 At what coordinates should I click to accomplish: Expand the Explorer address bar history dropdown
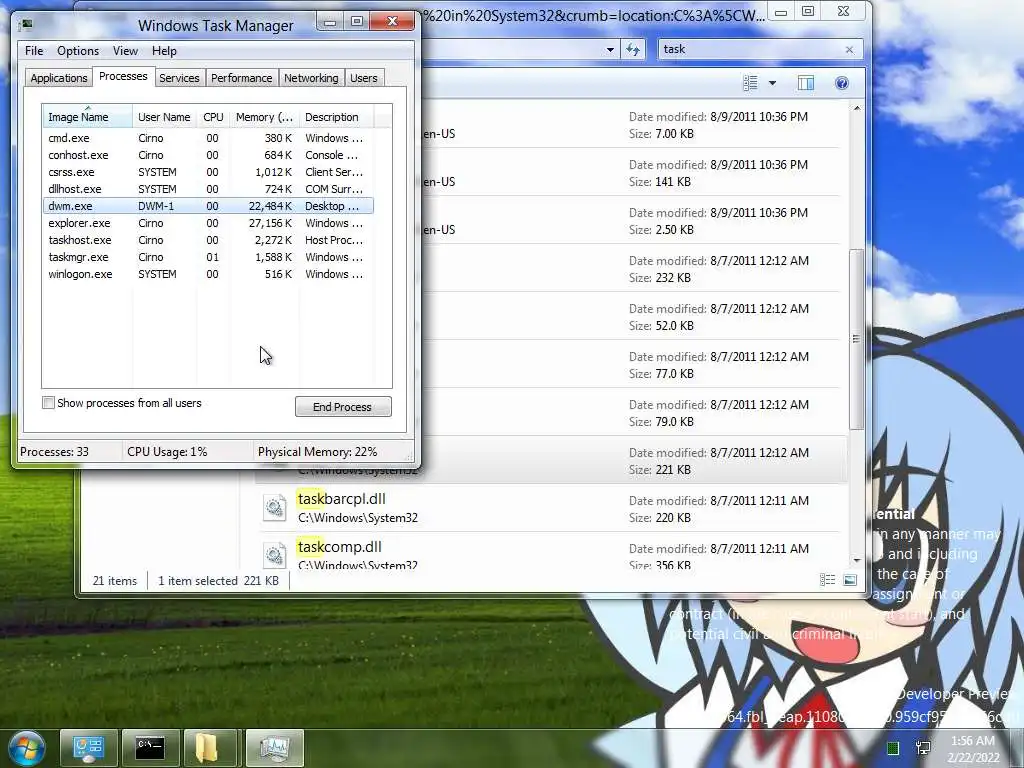610,50
